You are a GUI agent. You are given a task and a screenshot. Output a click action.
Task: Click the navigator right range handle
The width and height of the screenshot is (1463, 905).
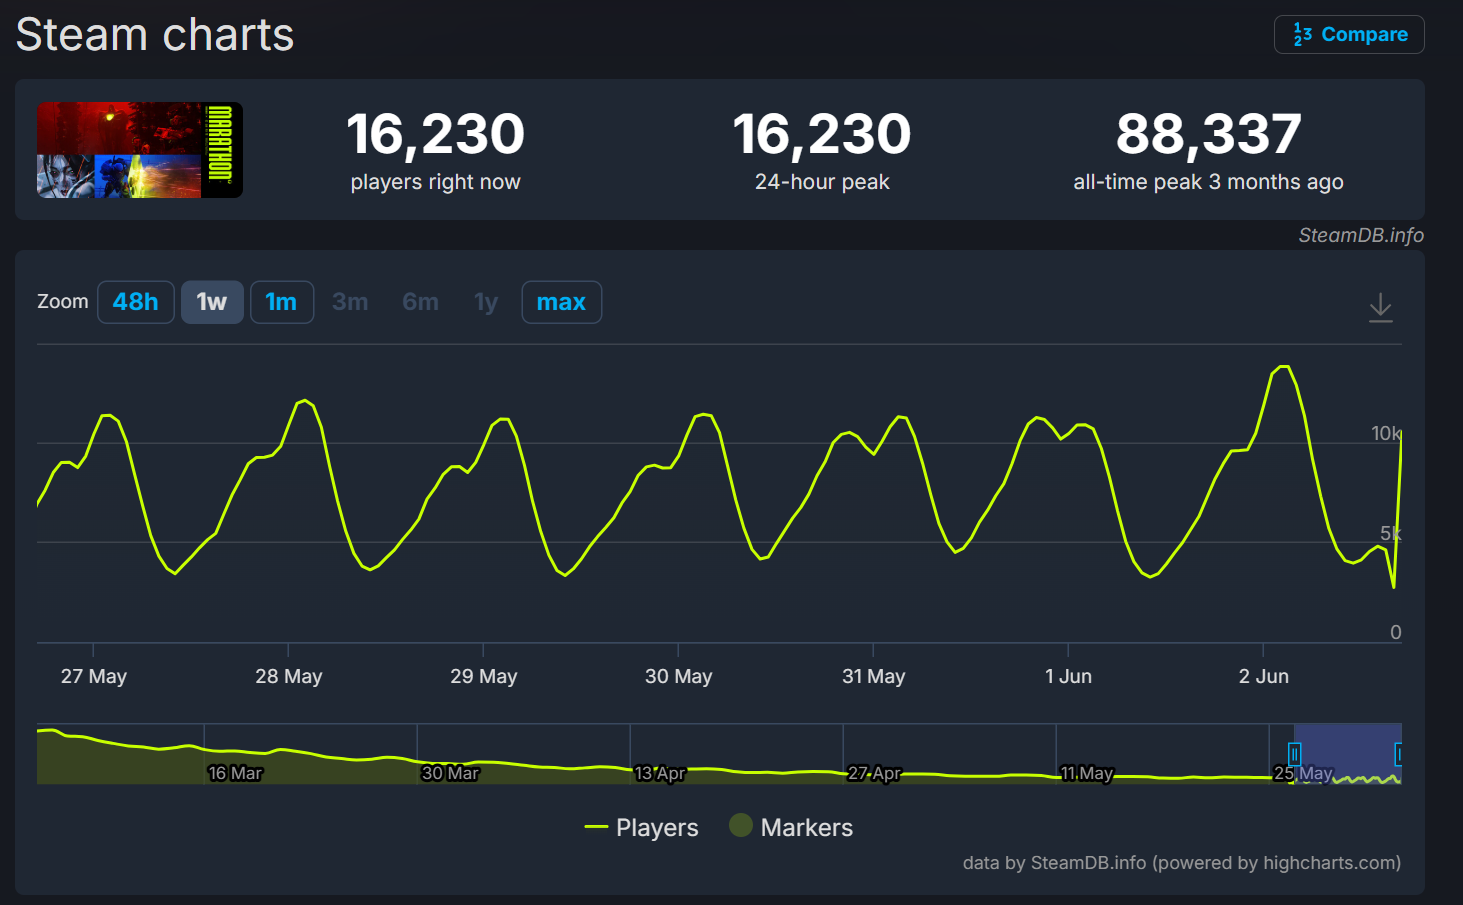point(1398,754)
